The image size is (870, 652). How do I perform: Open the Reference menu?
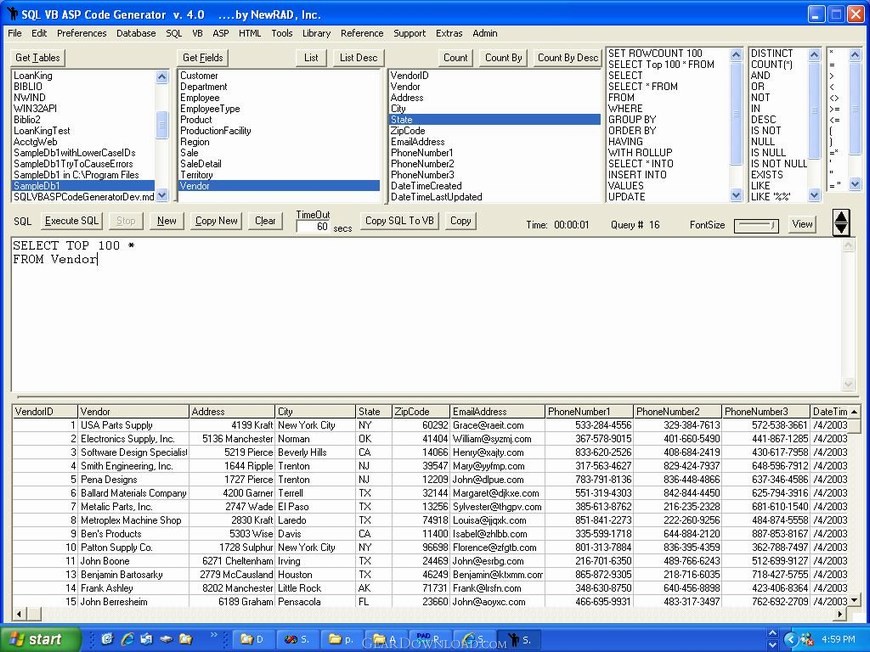362,33
